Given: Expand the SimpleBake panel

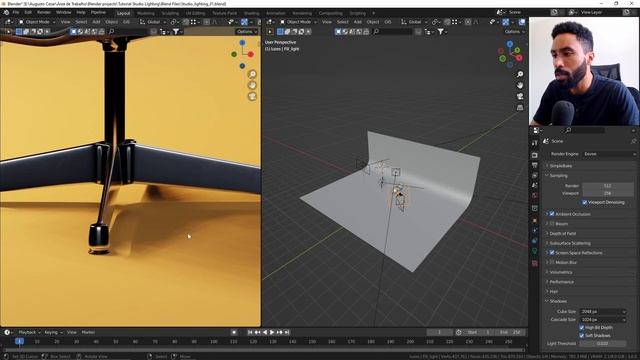Looking at the screenshot, I should (x=590, y=166).
